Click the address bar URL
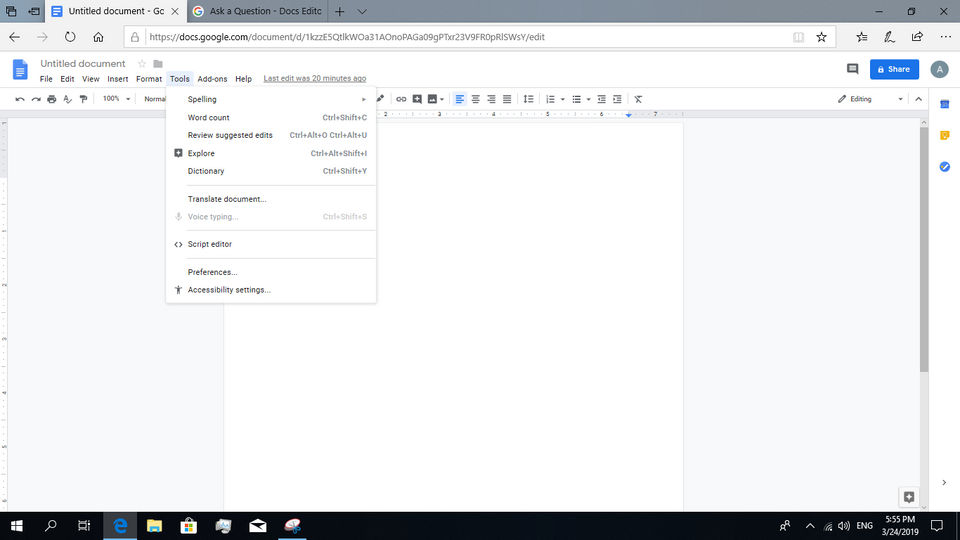This screenshot has height=540, width=960. pyautogui.click(x=347, y=37)
